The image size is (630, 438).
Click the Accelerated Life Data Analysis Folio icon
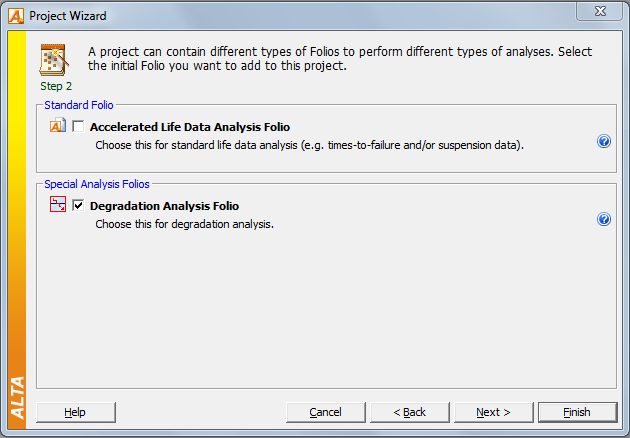pos(58,125)
